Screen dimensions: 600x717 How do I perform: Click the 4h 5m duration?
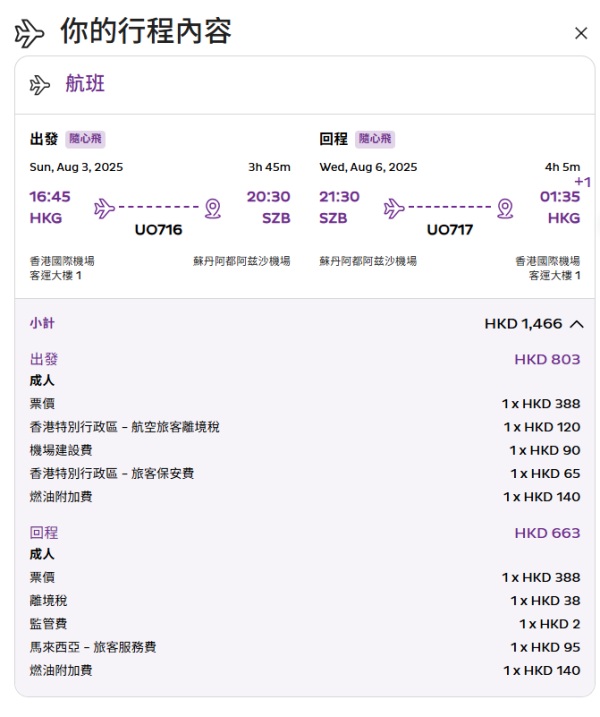click(562, 167)
